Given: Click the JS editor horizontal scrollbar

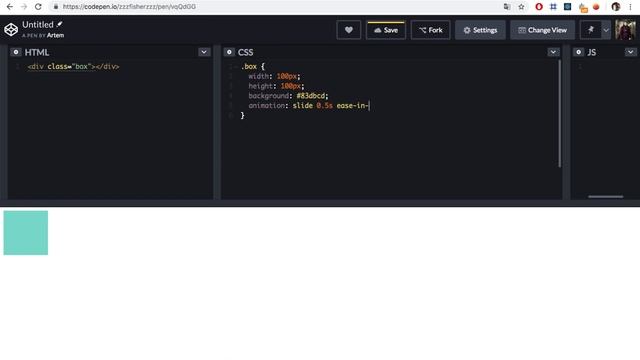Looking at the screenshot, I should (x=605, y=197).
